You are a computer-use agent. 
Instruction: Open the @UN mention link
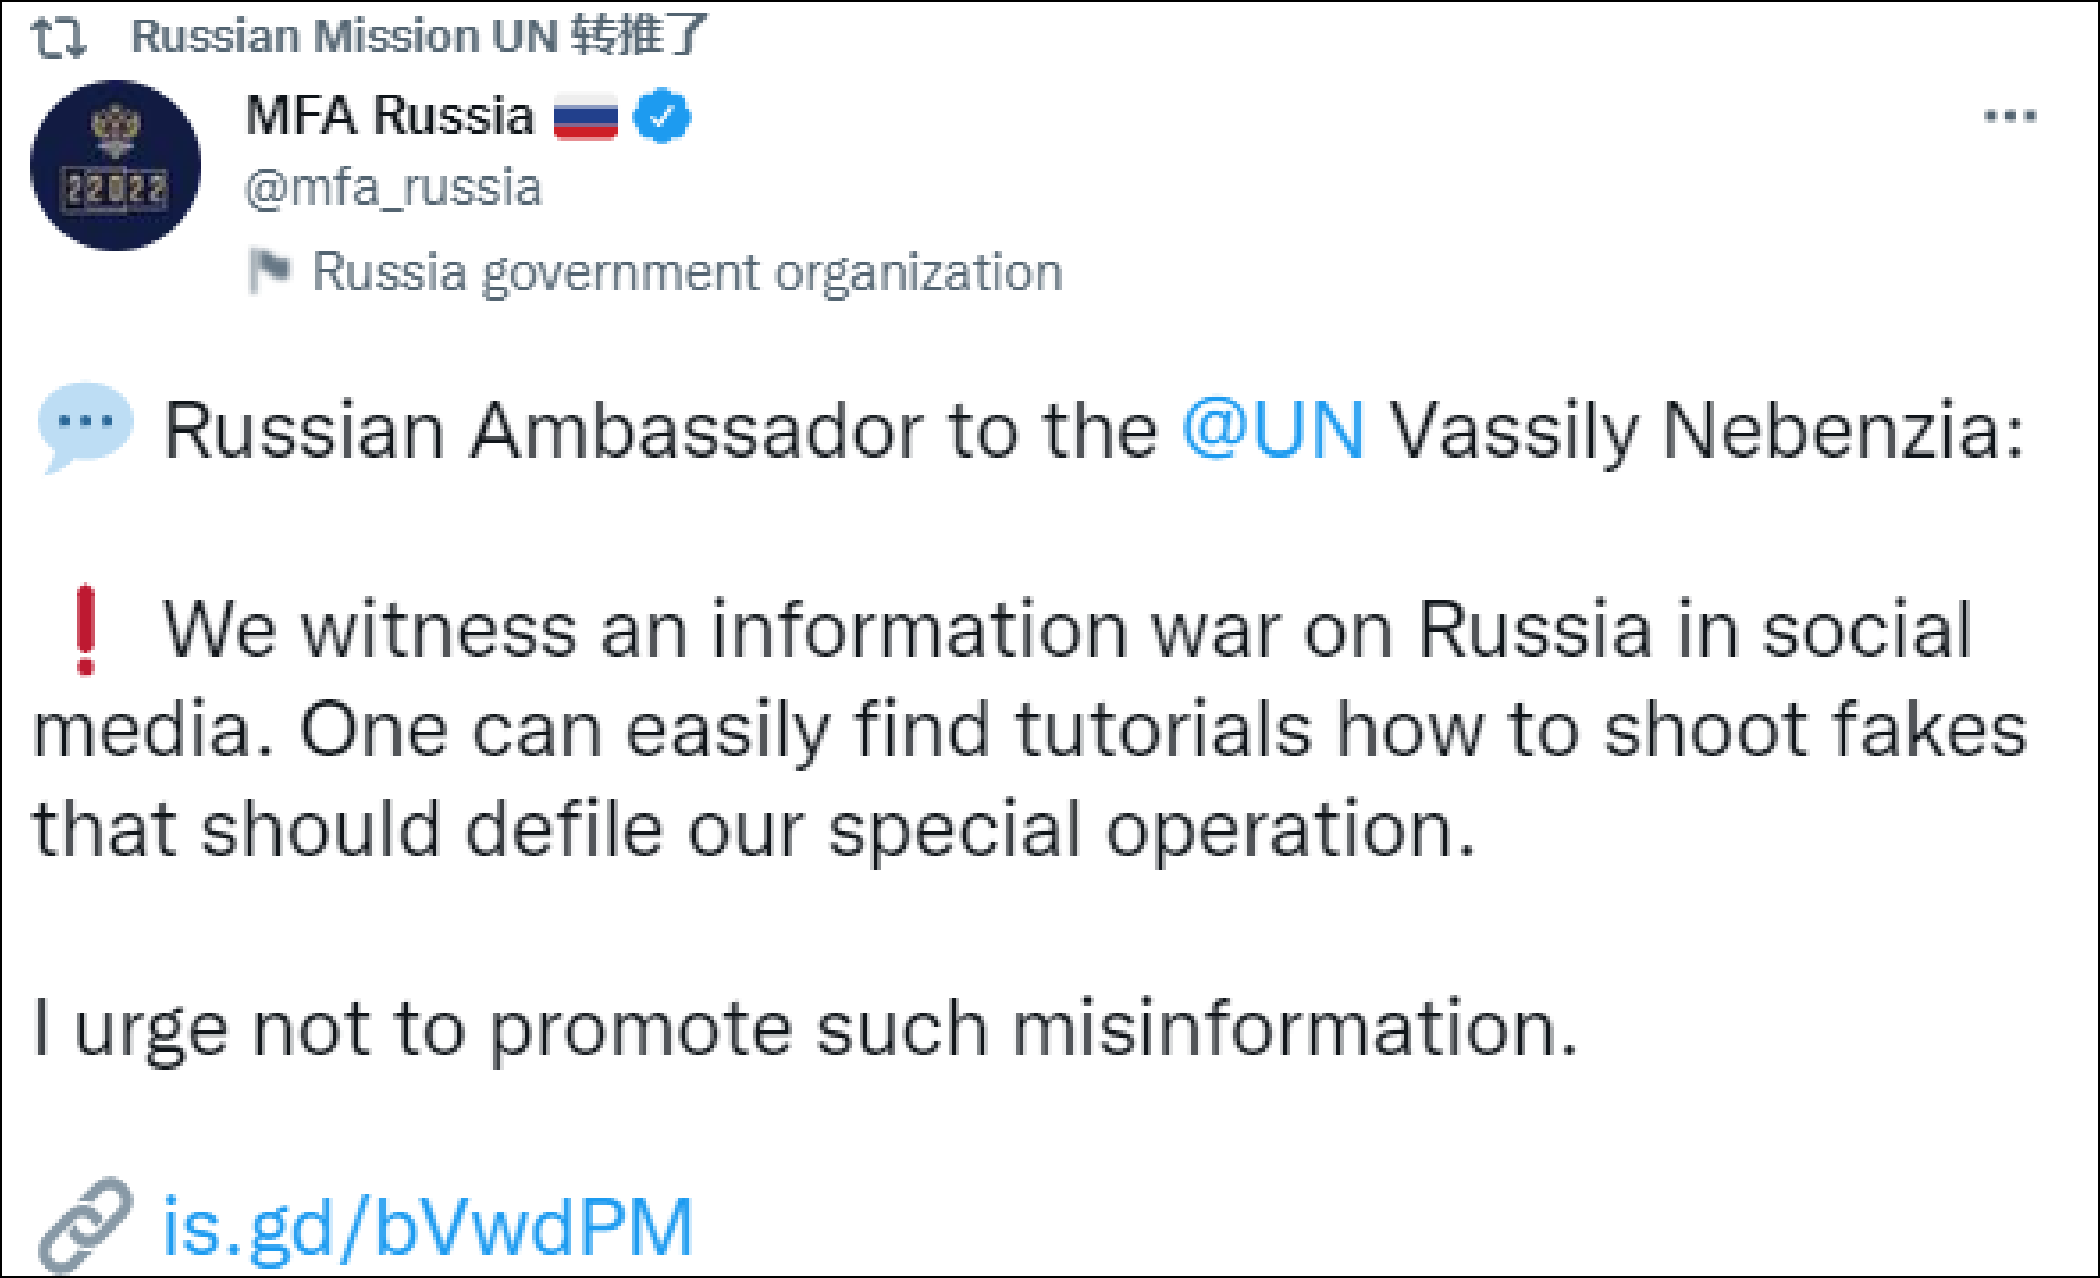[1273, 431]
